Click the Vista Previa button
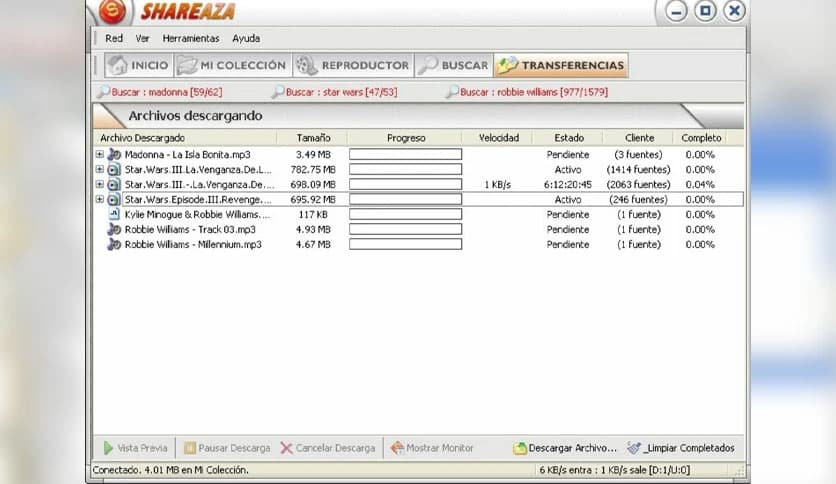 point(135,448)
